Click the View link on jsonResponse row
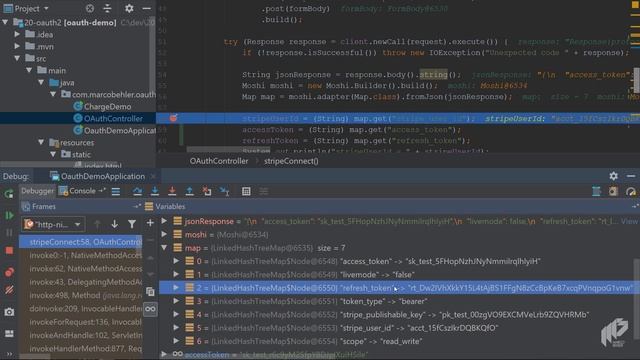The height and width of the screenshot is (360, 640). (629, 221)
